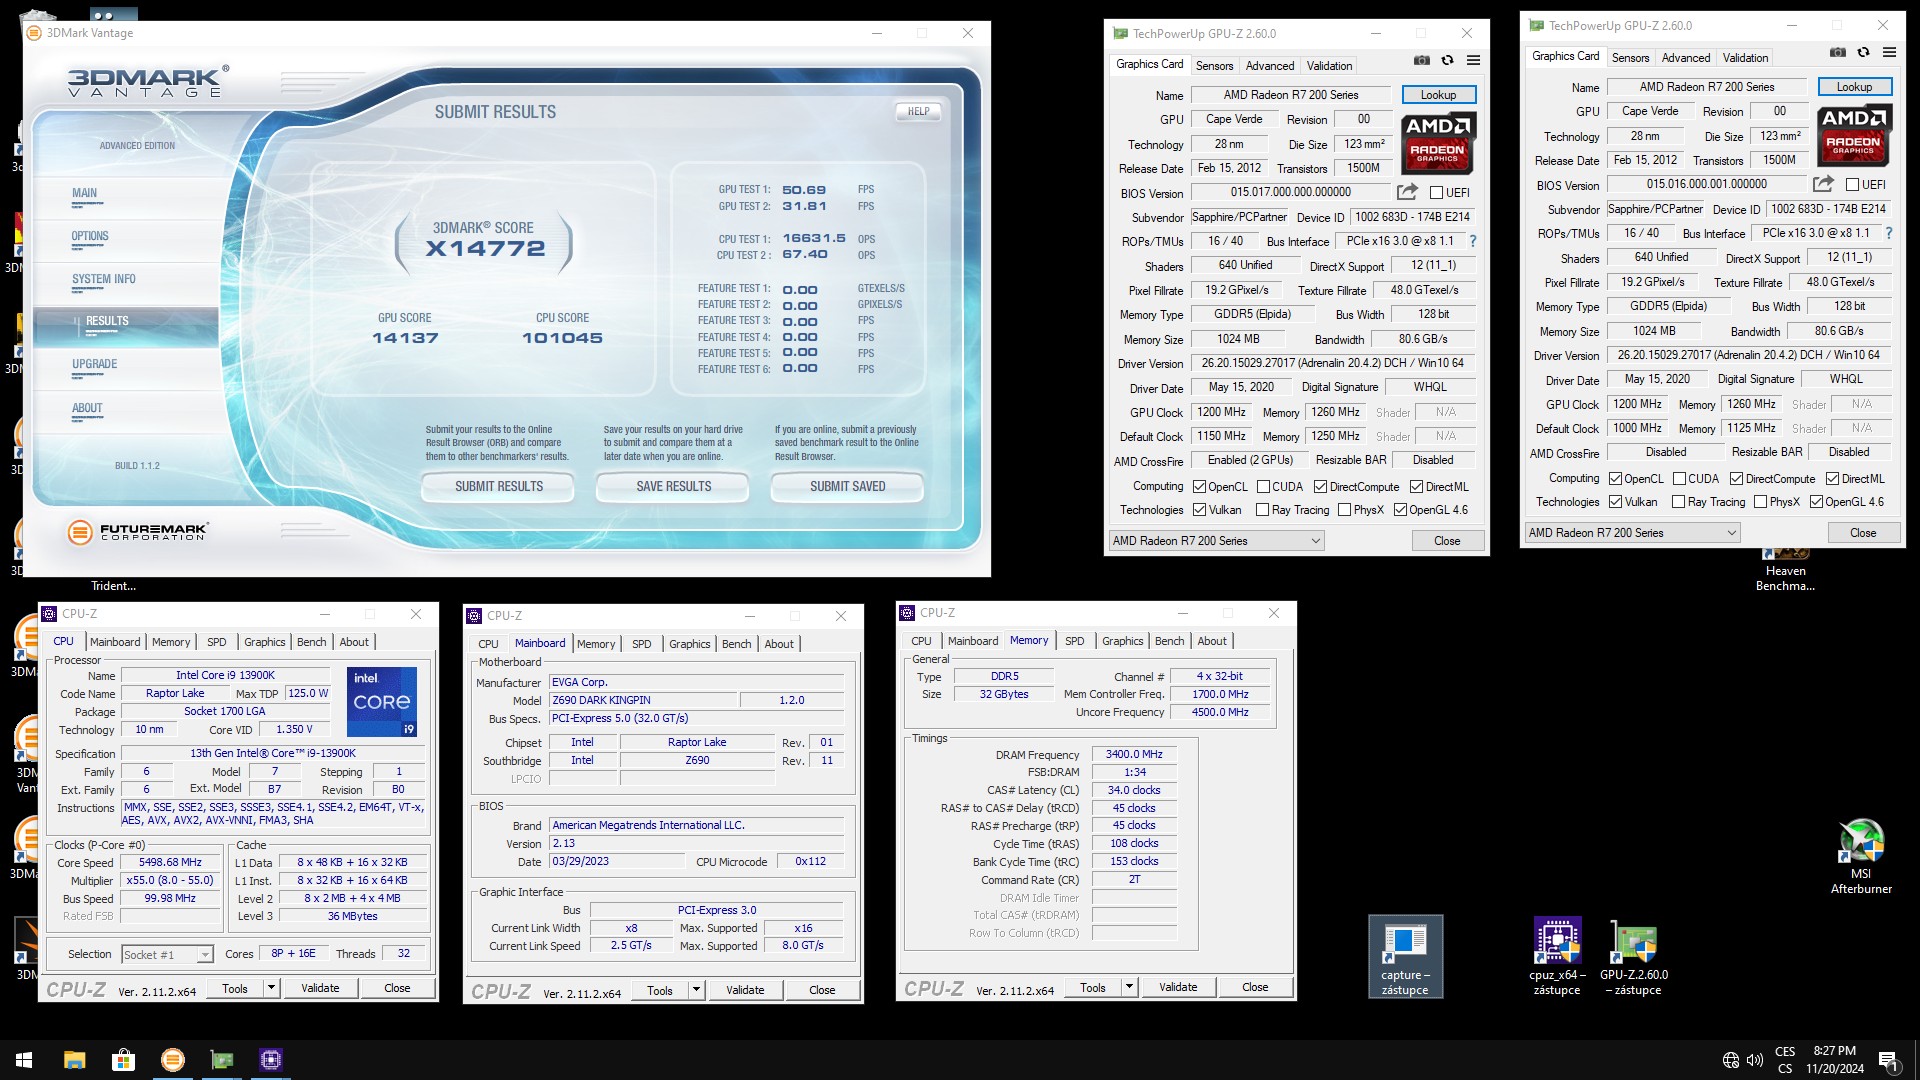Open File Explorer from taskbar
This screenshot has height=1080, width=1920.
[74, 1060]
